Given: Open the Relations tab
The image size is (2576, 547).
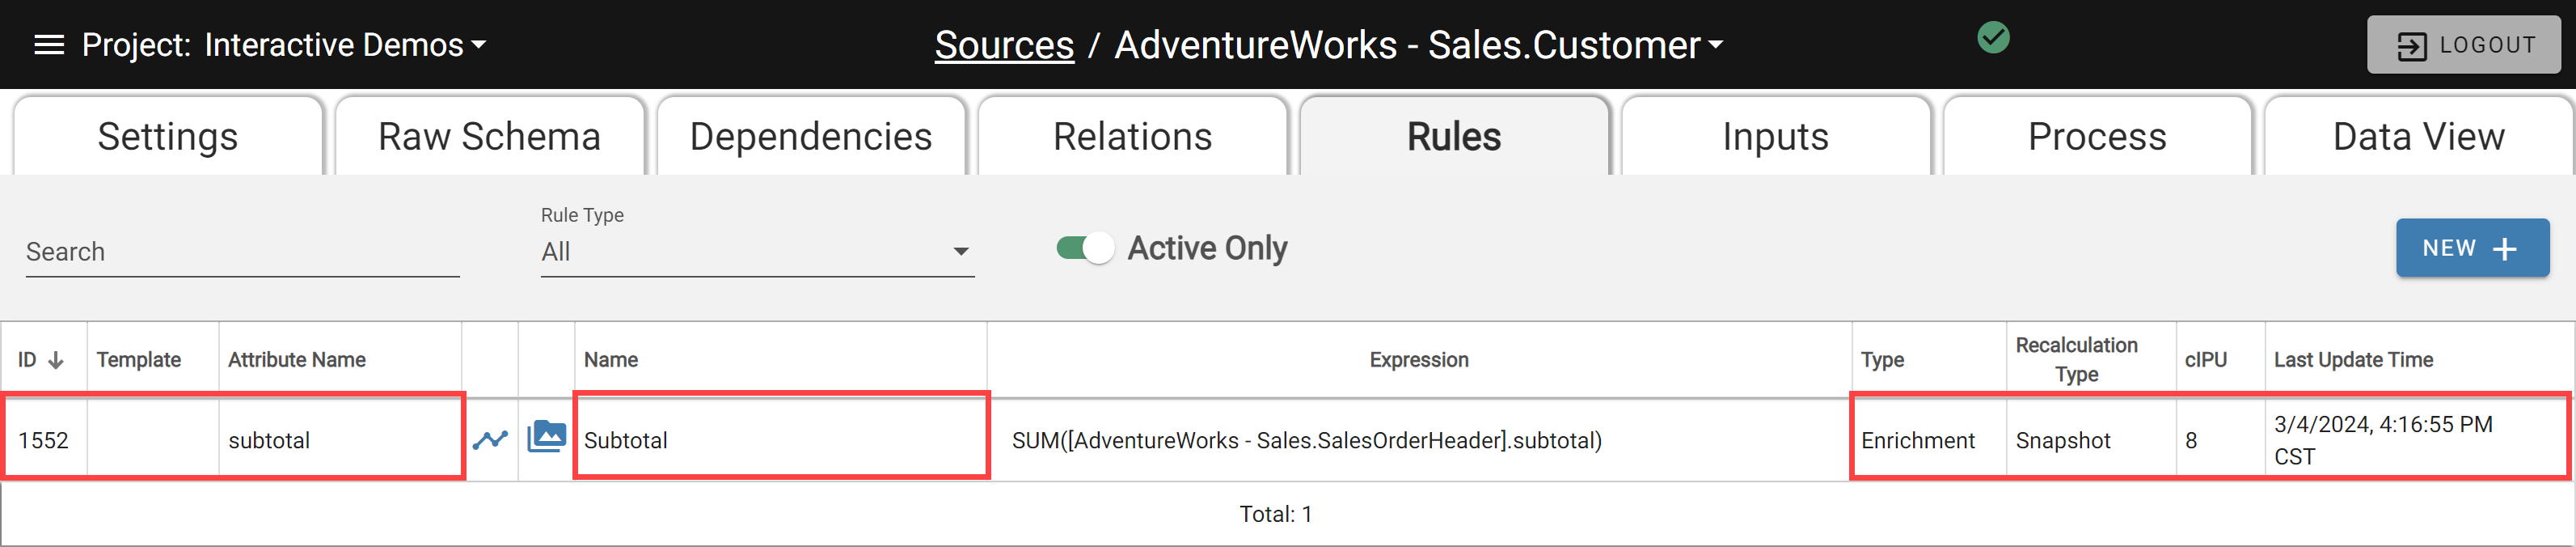Looking at the screenshot, I should tap(1132, 136).
